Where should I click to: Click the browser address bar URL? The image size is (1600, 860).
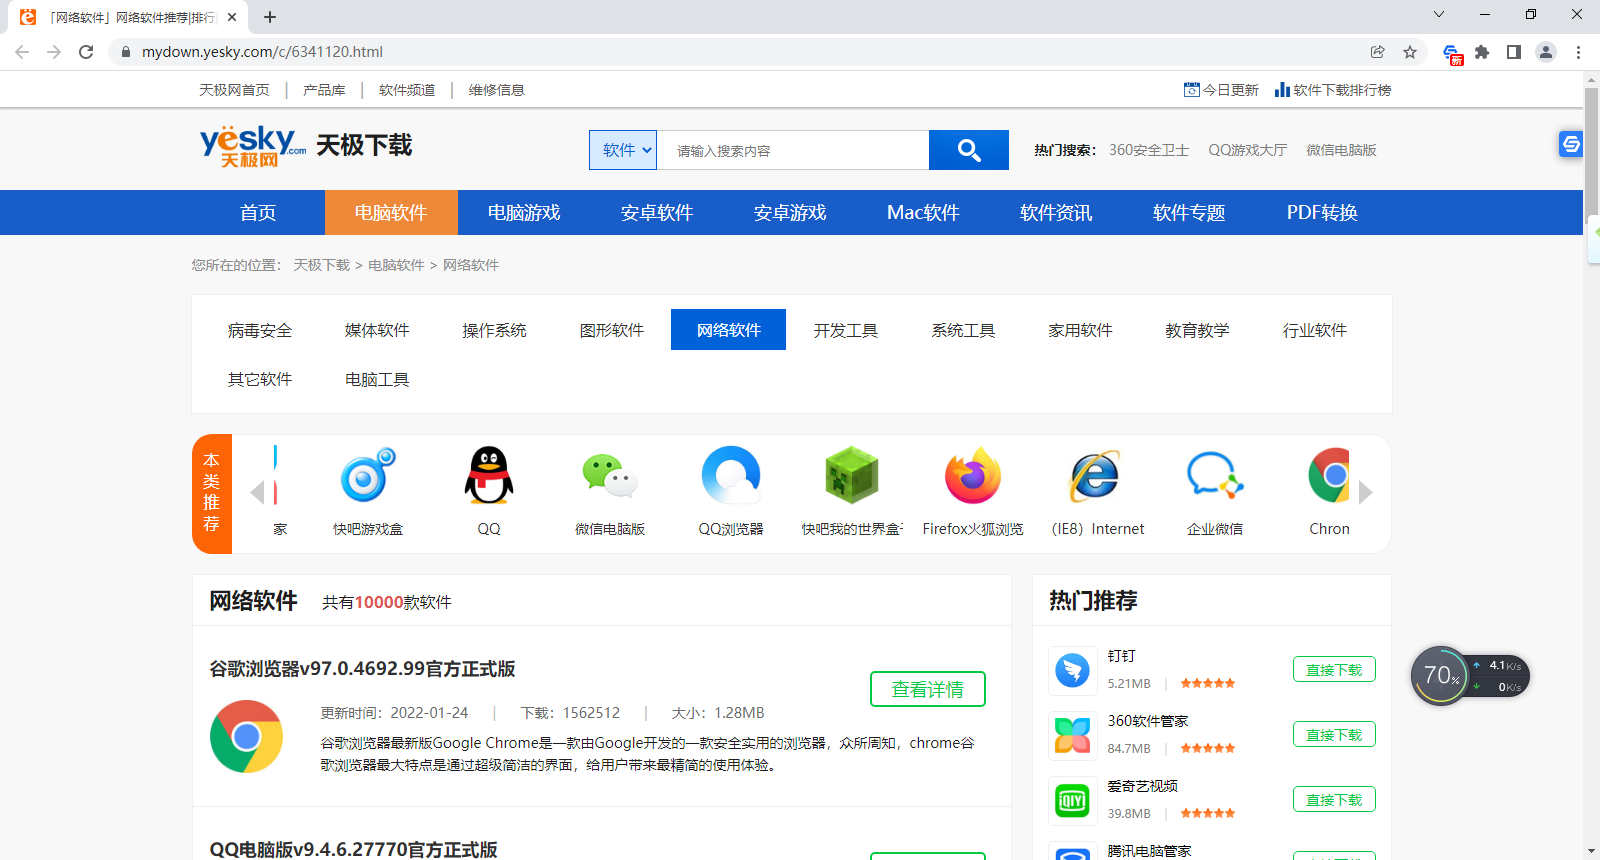click(x=262, y=52)
